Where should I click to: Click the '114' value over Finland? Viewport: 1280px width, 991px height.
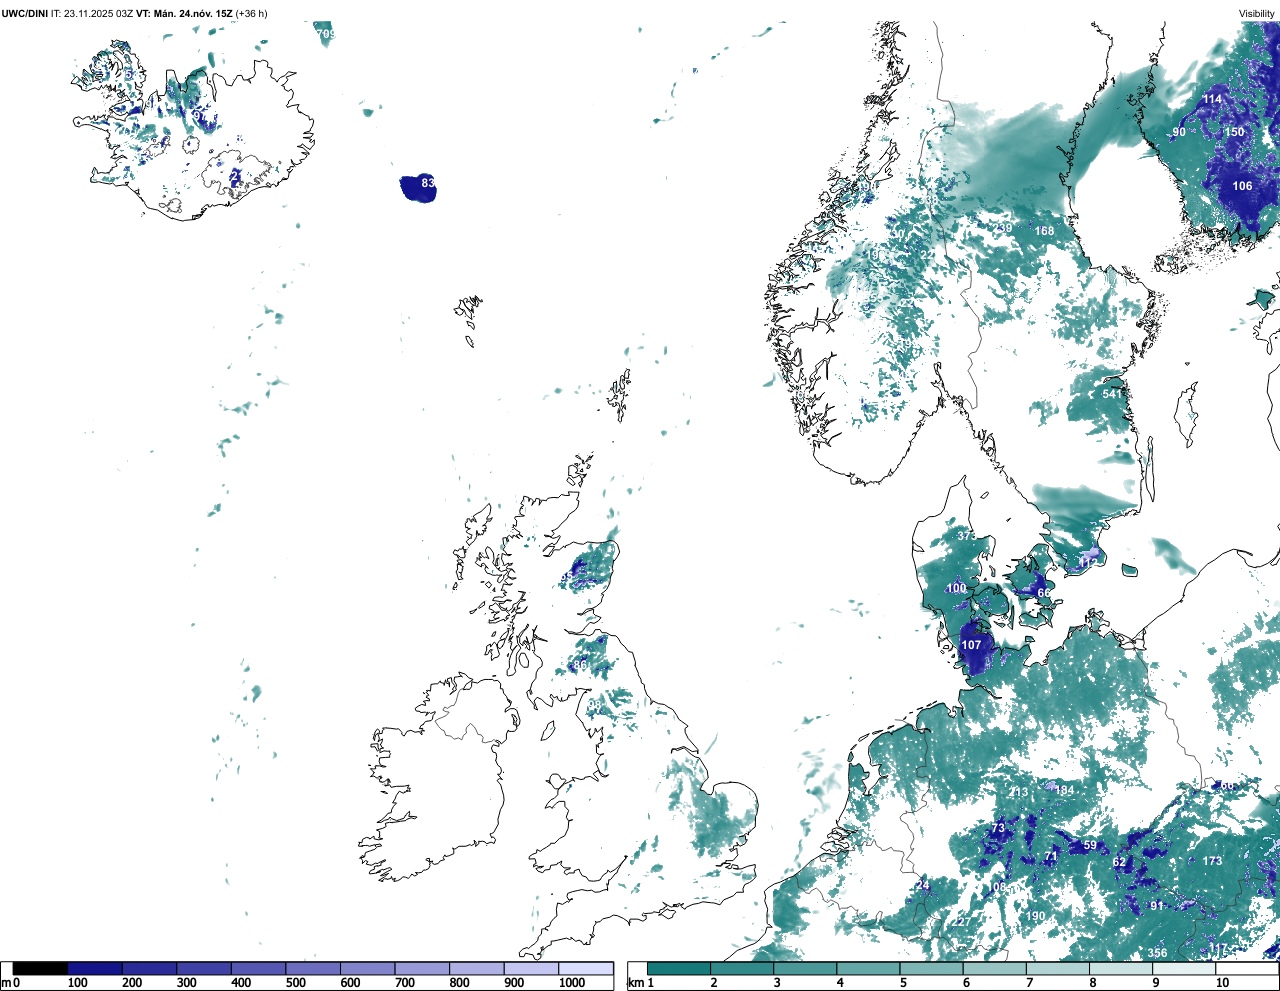click(x=1212, y=99)
